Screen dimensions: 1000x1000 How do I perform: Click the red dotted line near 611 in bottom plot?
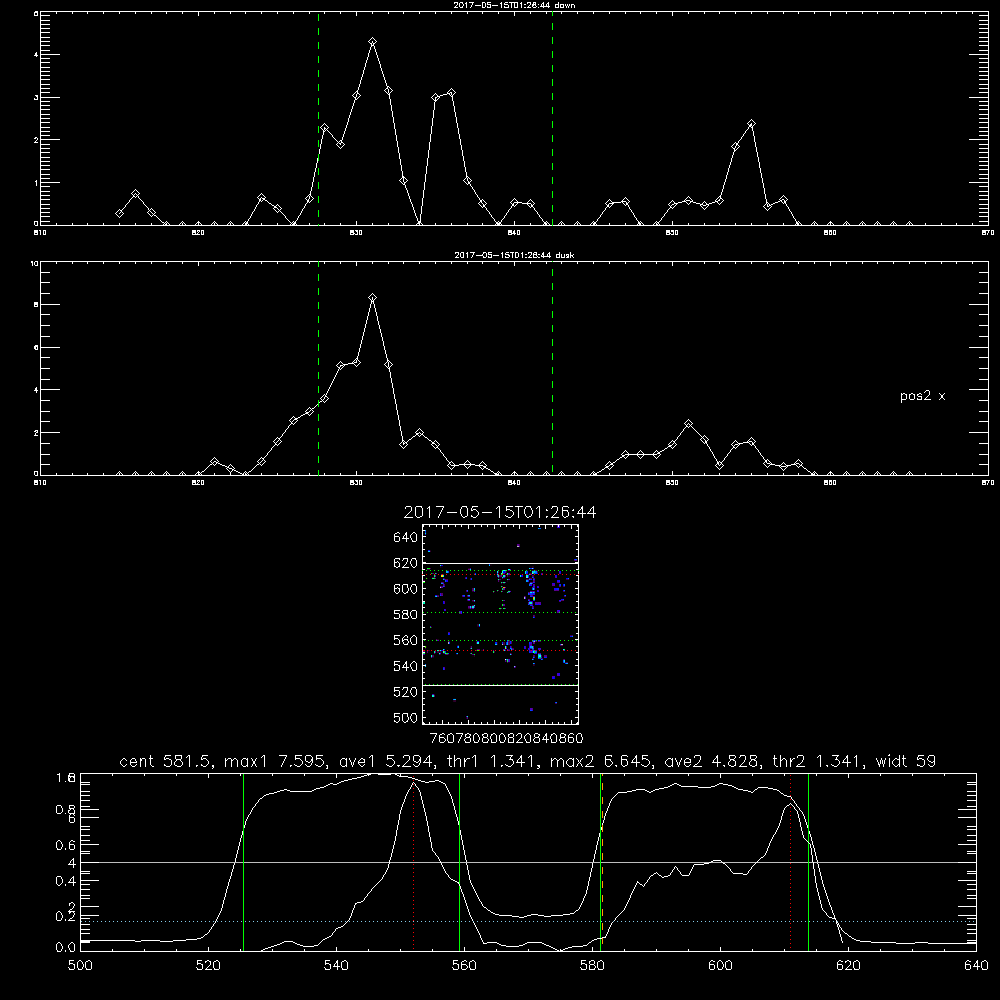click(x=790, y=864)
